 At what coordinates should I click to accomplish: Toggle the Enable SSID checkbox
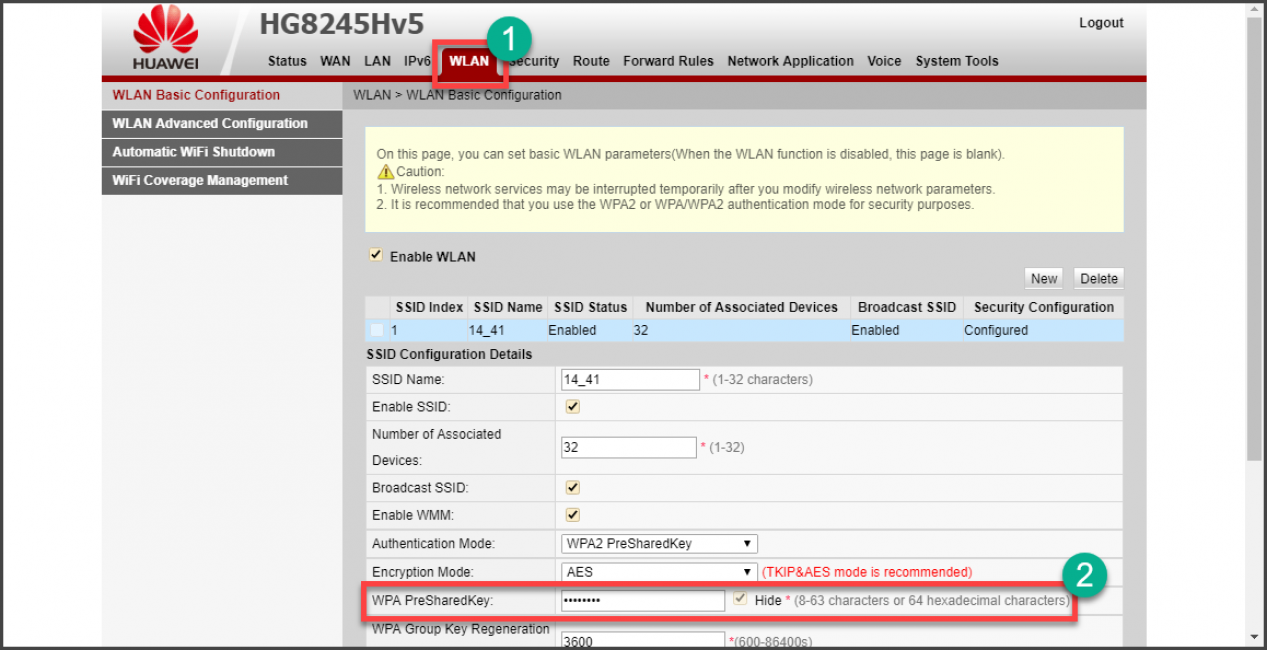[x=573, y=407]
